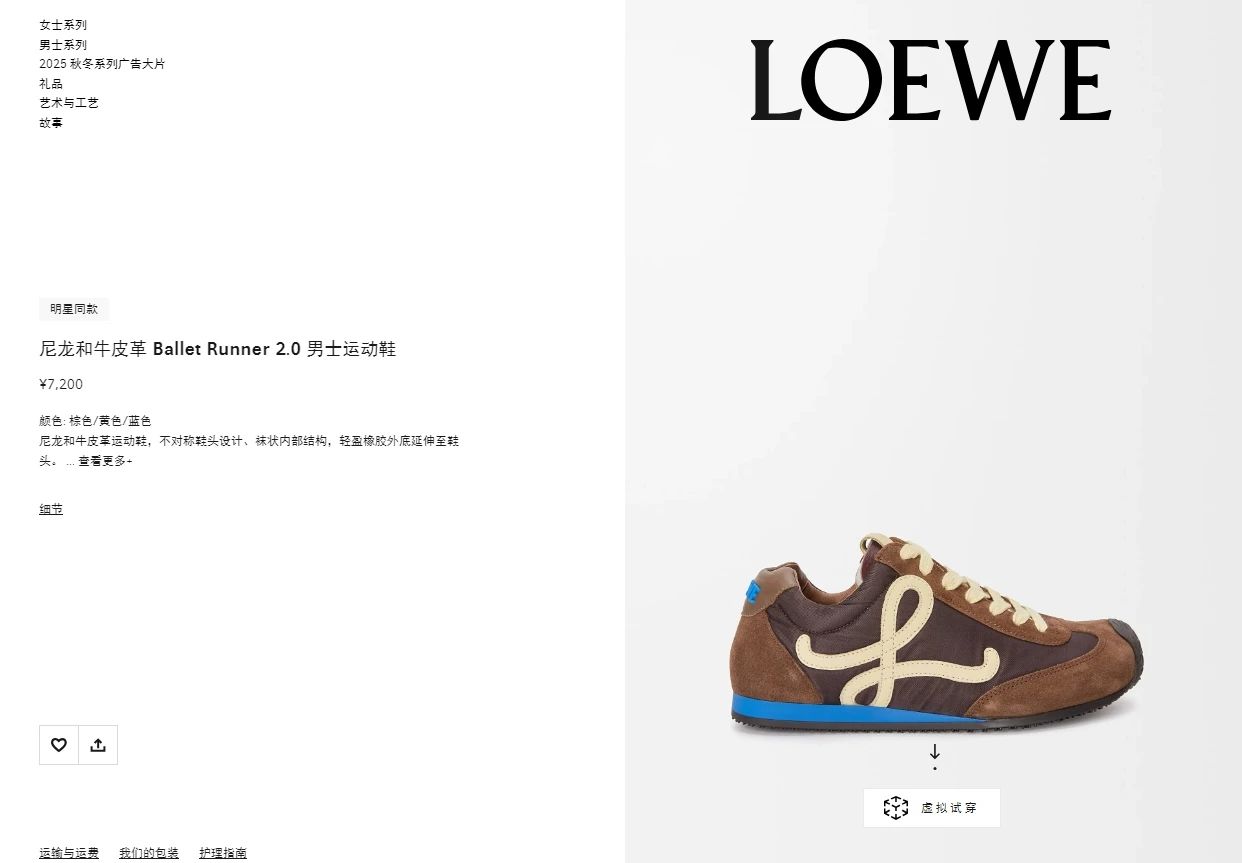The image size is (1242, 863).
Task: Open 2025 秋冬系列广告大片 menu
Action: (x=102, y=64)
